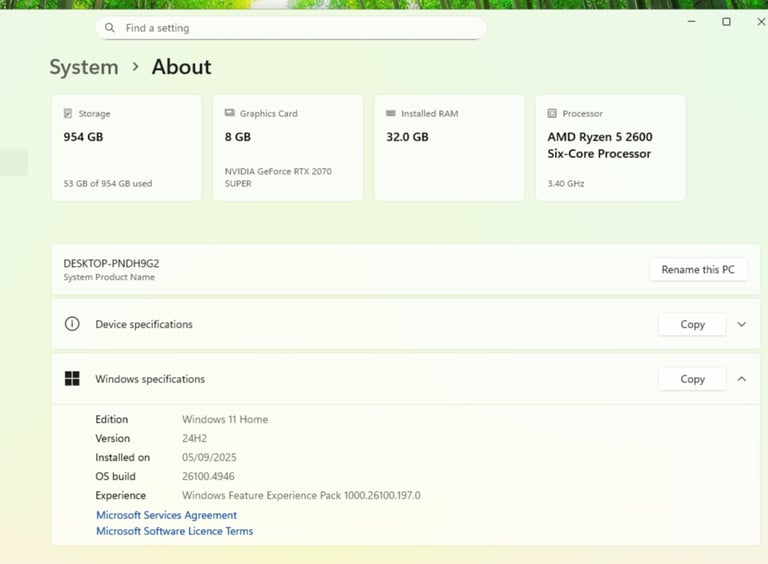The image size is (768, 564).
Task: Copy the Windows specifications
Action: 692,379
